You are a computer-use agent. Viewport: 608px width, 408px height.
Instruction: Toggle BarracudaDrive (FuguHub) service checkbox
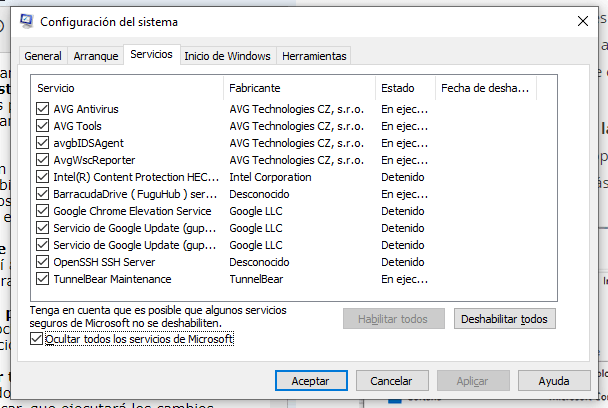[42, 194]
